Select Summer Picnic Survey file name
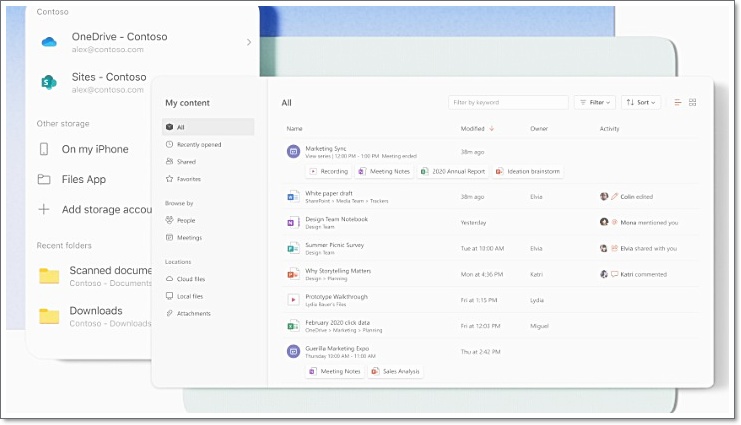Image resolution: width=741 pixels, height=425 pixels. pos(335,245)
